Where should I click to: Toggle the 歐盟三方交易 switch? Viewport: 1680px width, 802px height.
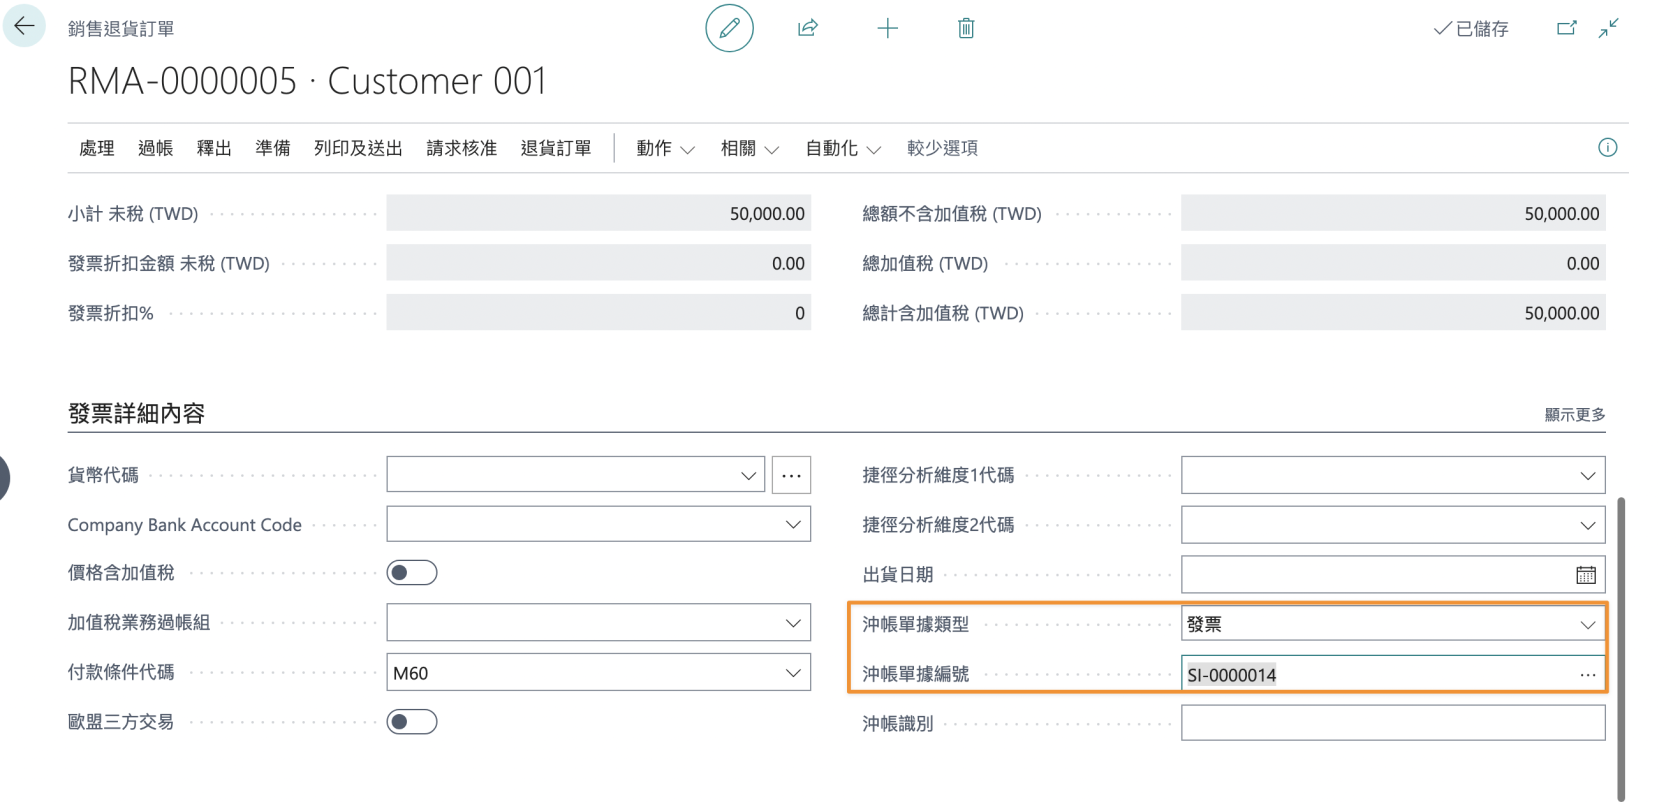[412, 722]
